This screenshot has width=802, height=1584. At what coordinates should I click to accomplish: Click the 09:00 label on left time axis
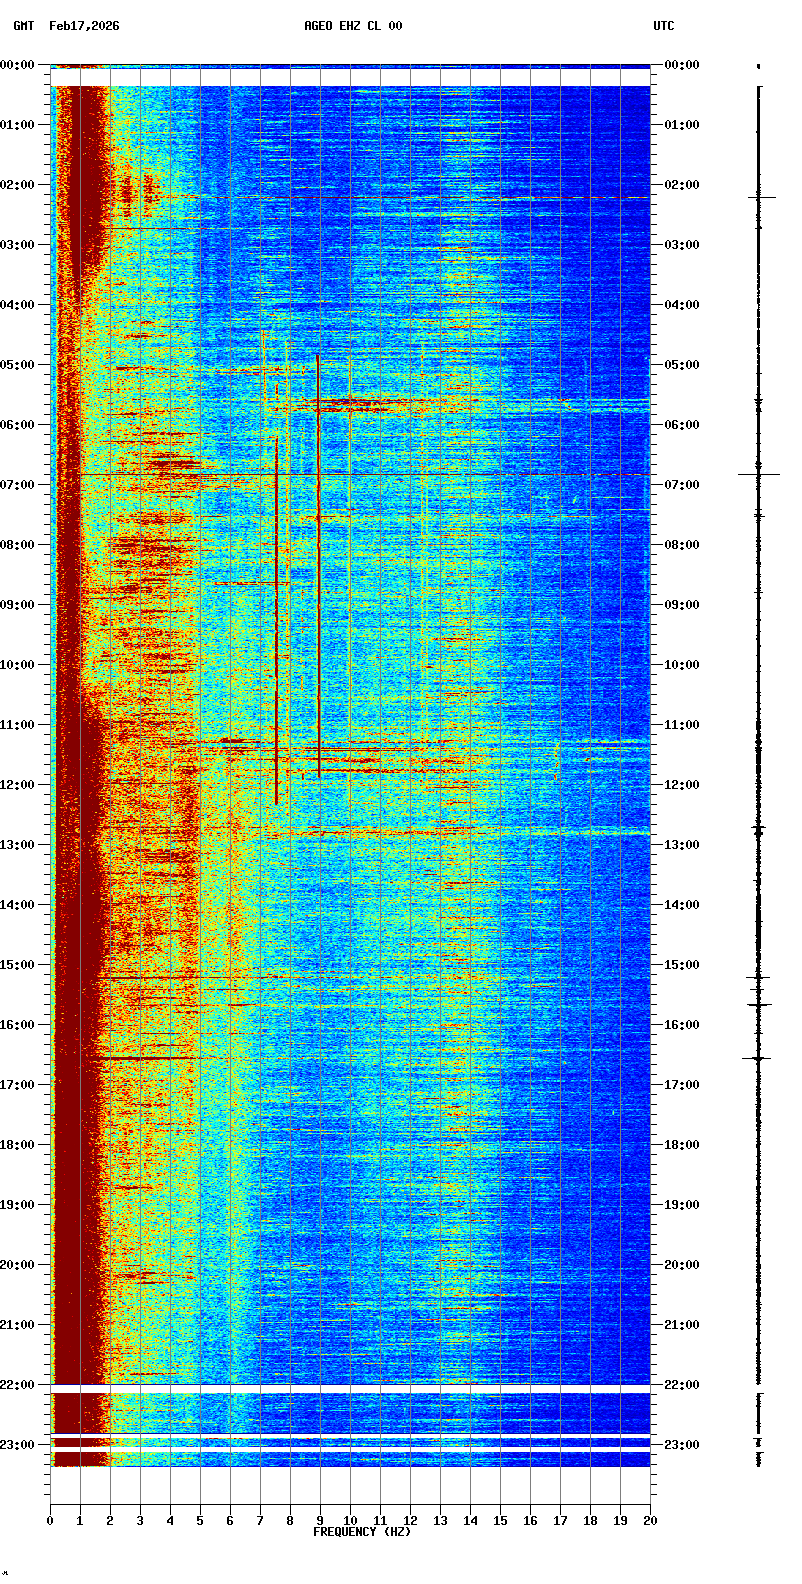18,605
